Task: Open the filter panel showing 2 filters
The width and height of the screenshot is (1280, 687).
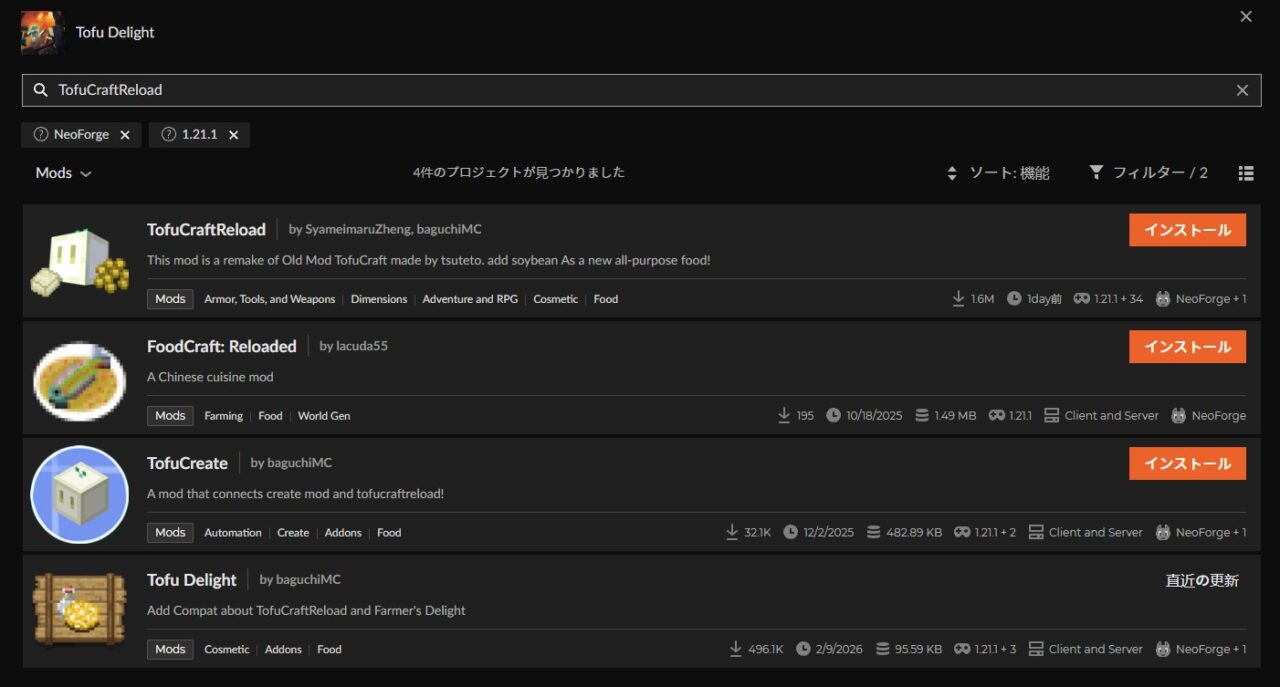Action: [x=1148, y=173]
